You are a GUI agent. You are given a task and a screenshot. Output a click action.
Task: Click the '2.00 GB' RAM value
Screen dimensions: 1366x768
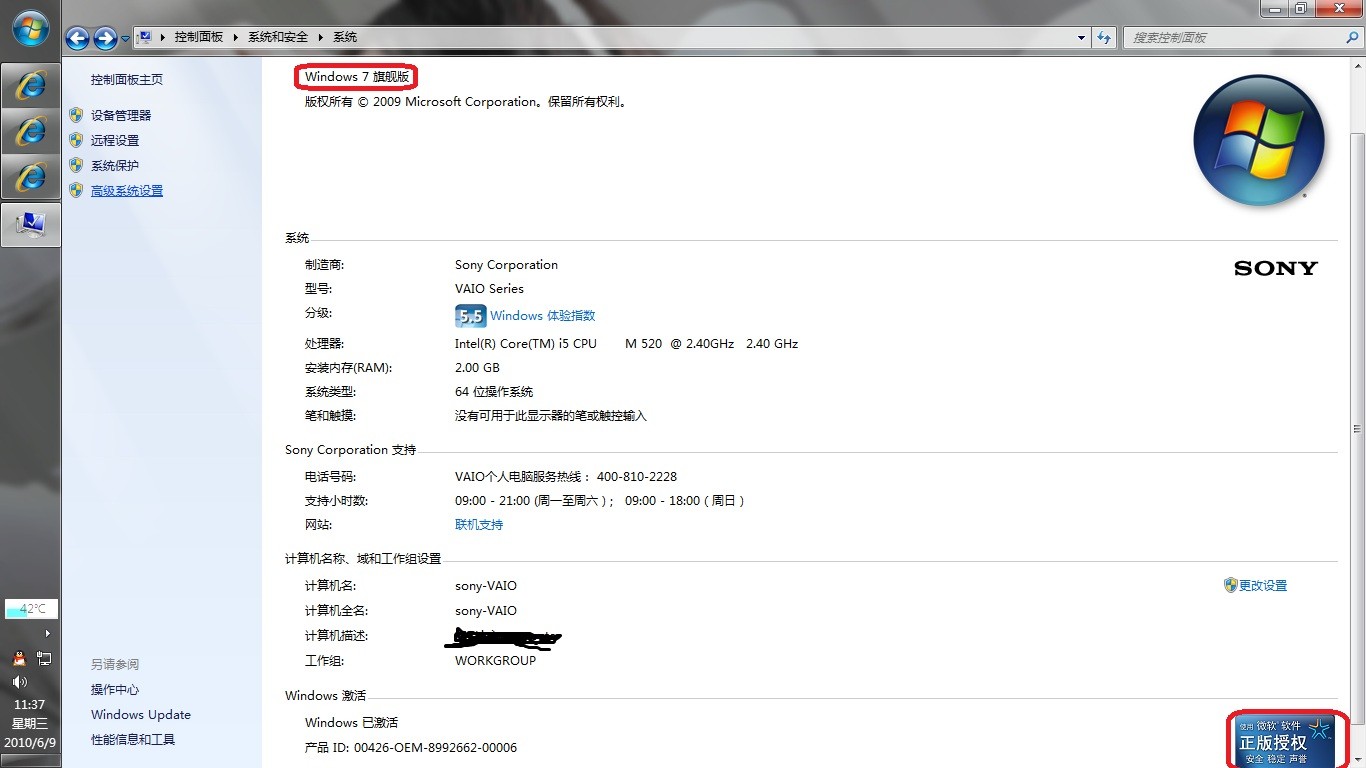click(477, 368)
